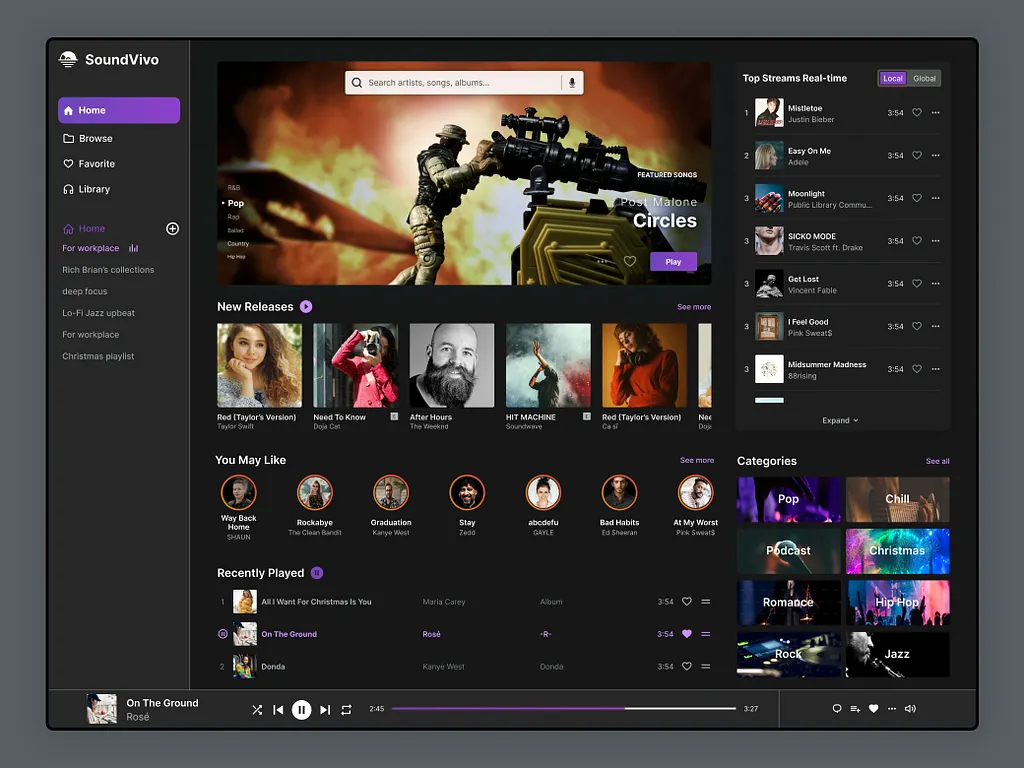Skip to the next track
Viewport: 1024px width, 768px height.
click(x=325, y=710)
